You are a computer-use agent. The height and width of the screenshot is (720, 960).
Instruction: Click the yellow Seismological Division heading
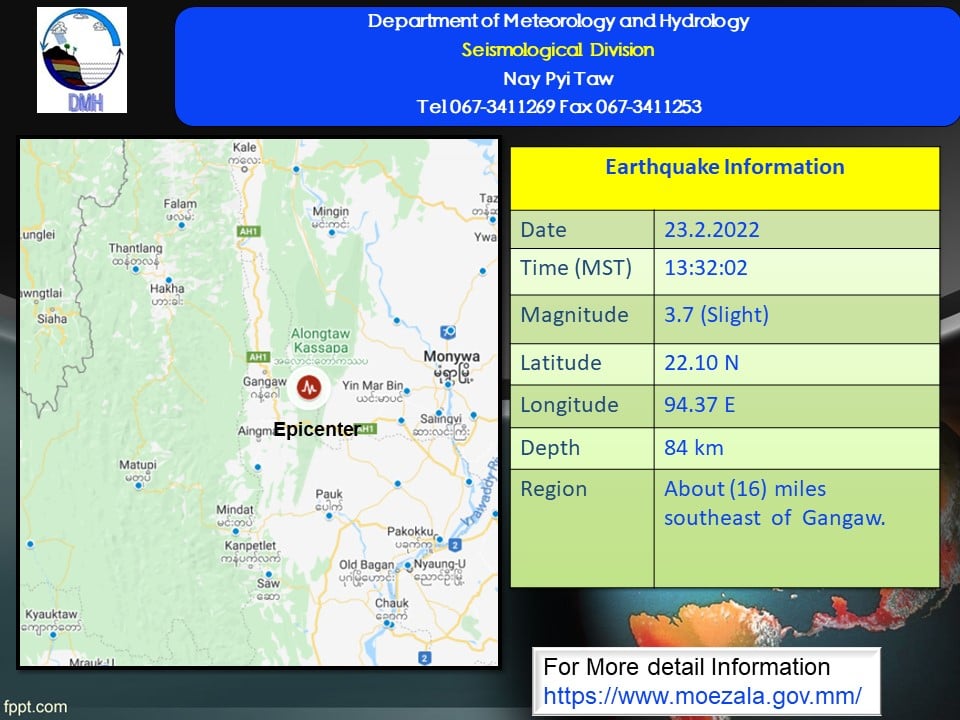click(558, 50)
